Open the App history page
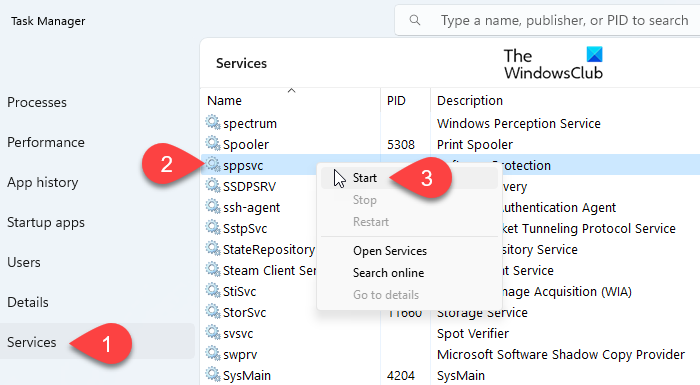Image resolution: width=700 pixels, height=385 pixels. coord(43,182)
